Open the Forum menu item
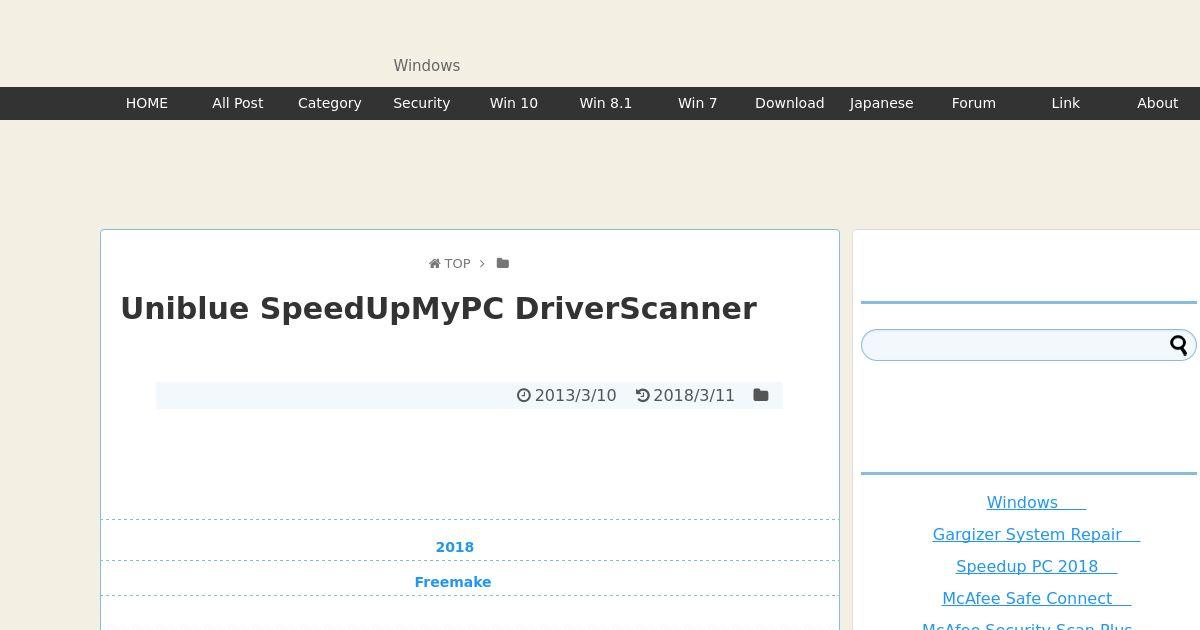The width and height of the screenshot is (1200, 630). [x=974, y=103]
